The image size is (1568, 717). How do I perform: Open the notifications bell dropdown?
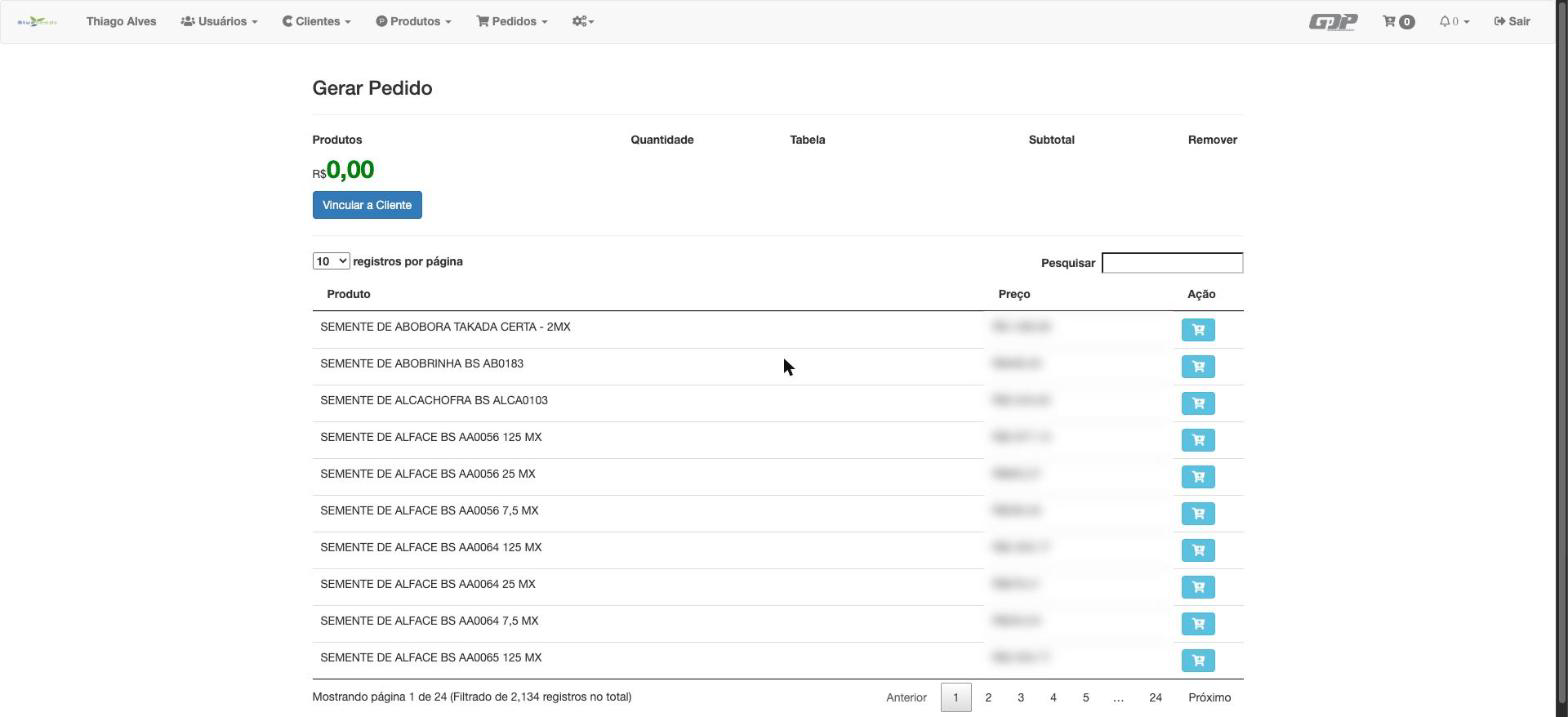tap(1454, 21)
